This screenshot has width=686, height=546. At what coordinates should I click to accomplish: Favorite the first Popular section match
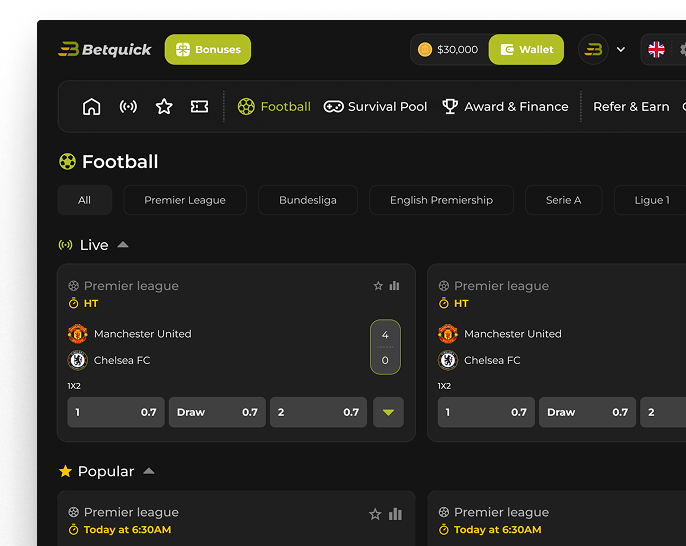[375, 514]
